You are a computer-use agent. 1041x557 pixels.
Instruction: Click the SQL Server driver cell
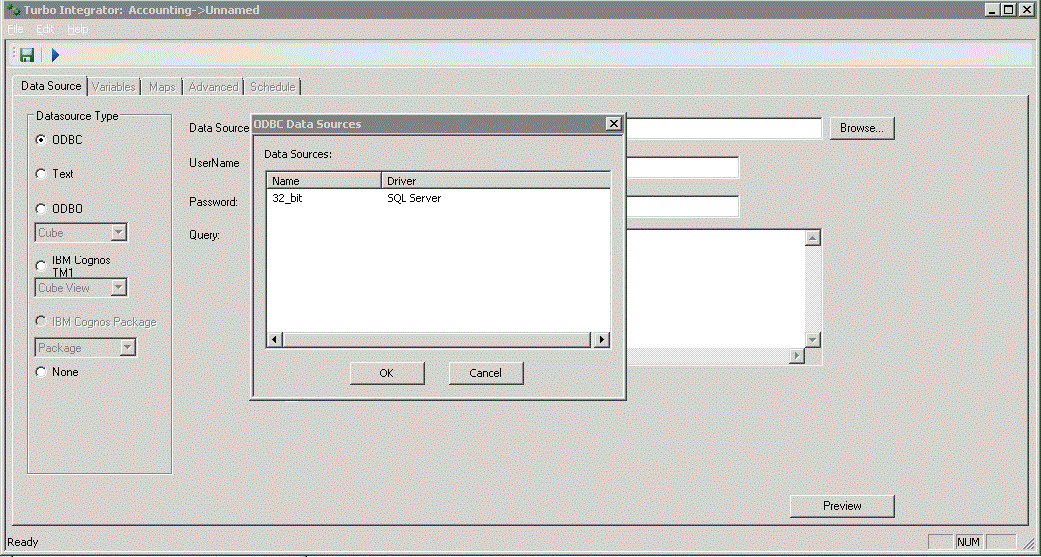(x=414, y=198)
